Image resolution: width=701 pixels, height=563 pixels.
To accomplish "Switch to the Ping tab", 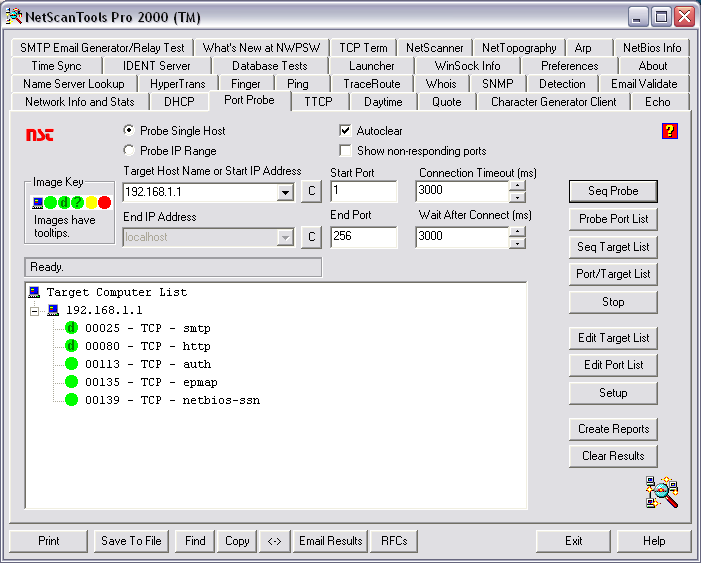I will tap(298, 84).
